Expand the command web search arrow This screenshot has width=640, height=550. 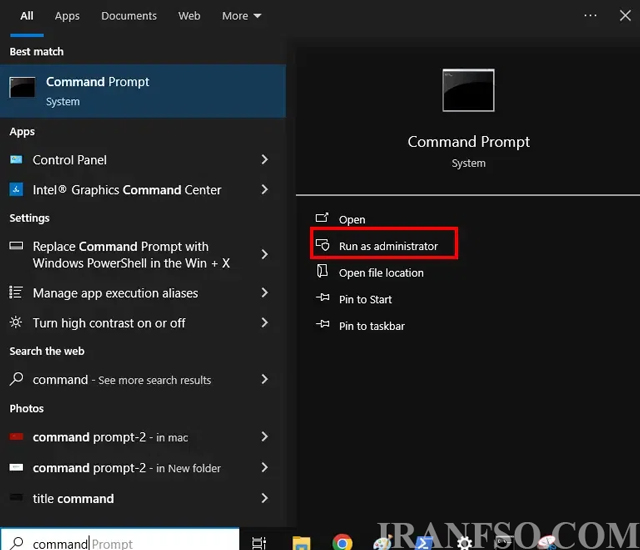click(264, 379)
